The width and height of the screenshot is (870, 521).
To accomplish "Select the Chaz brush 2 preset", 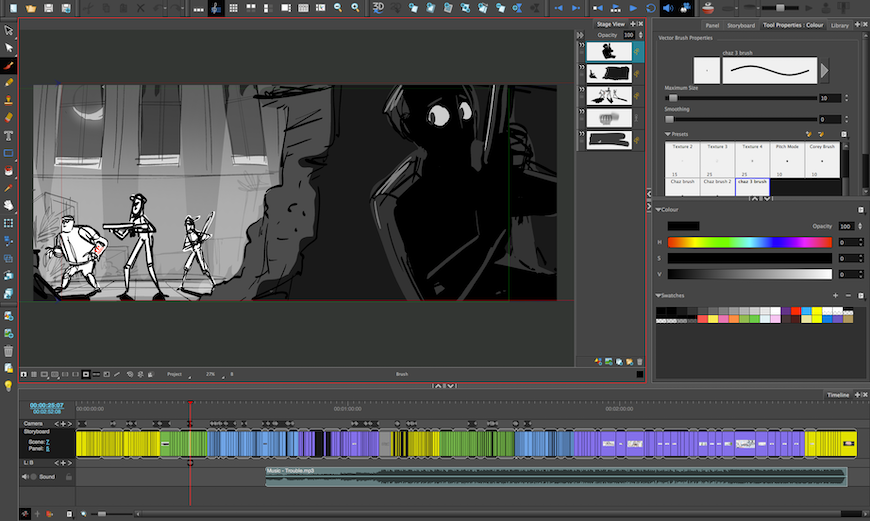I will (717, 187).
